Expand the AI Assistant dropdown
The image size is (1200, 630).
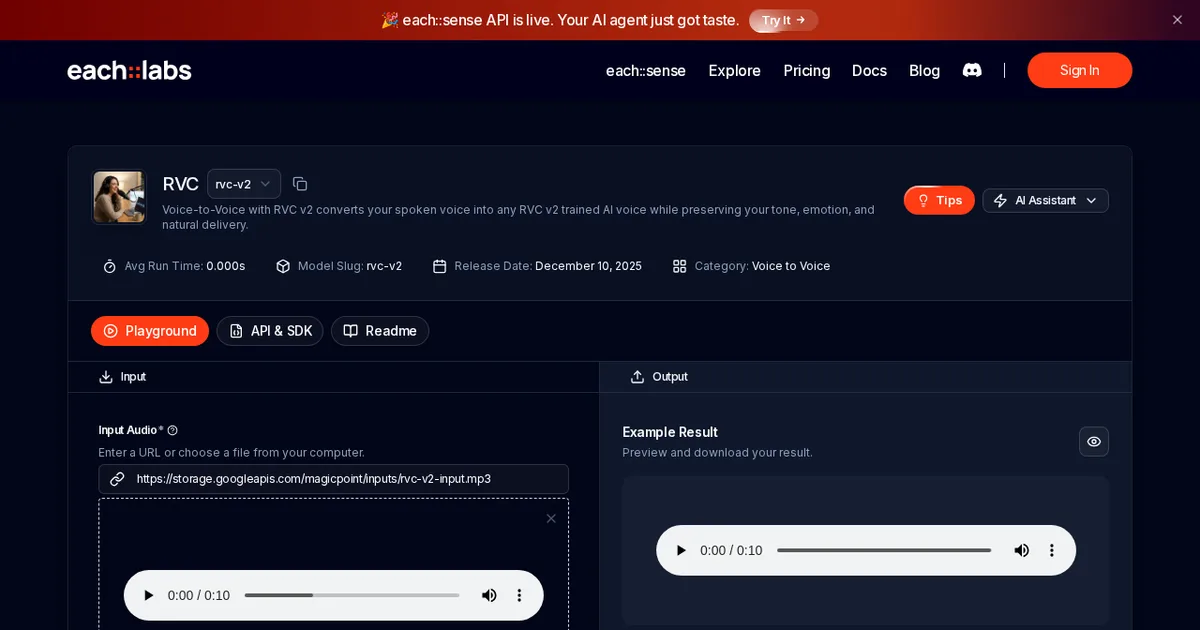click(x=1045, y=200)
